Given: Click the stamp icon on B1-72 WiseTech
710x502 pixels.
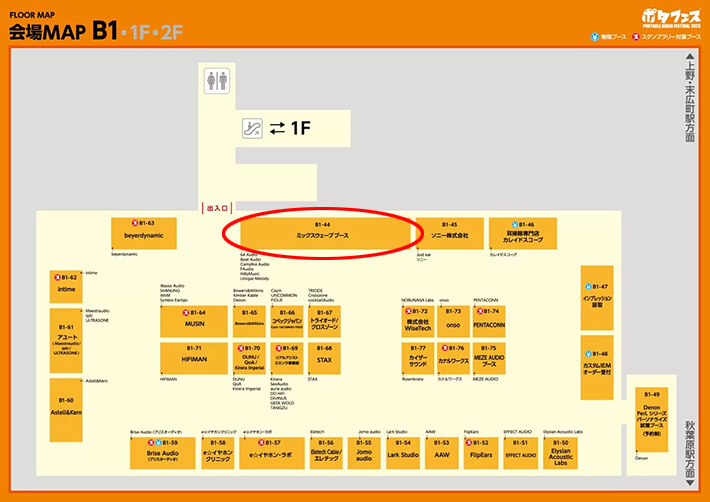Looking at the screenshot, I should pyautogui.click(x=408, y=311).
